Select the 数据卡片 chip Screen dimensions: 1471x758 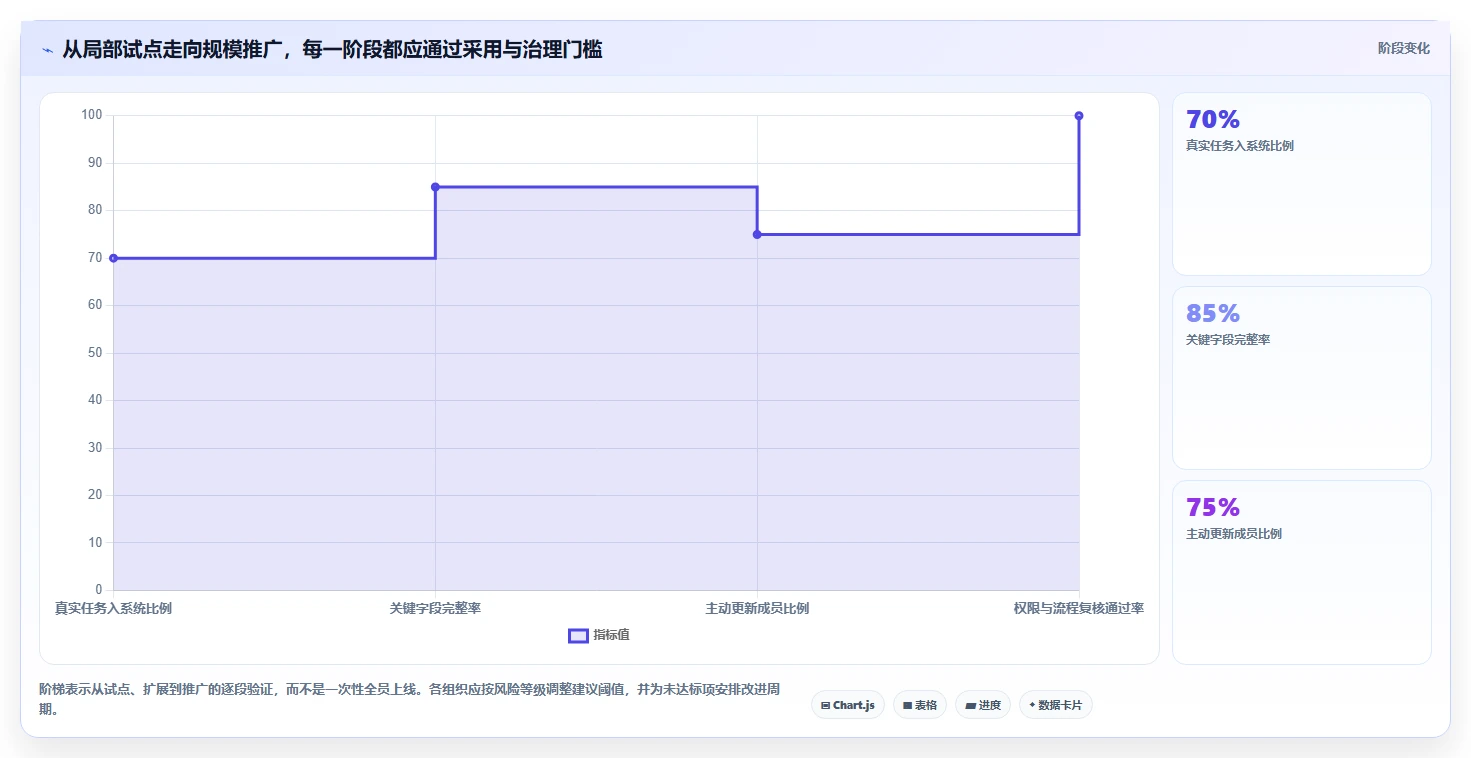(1055, 705)
